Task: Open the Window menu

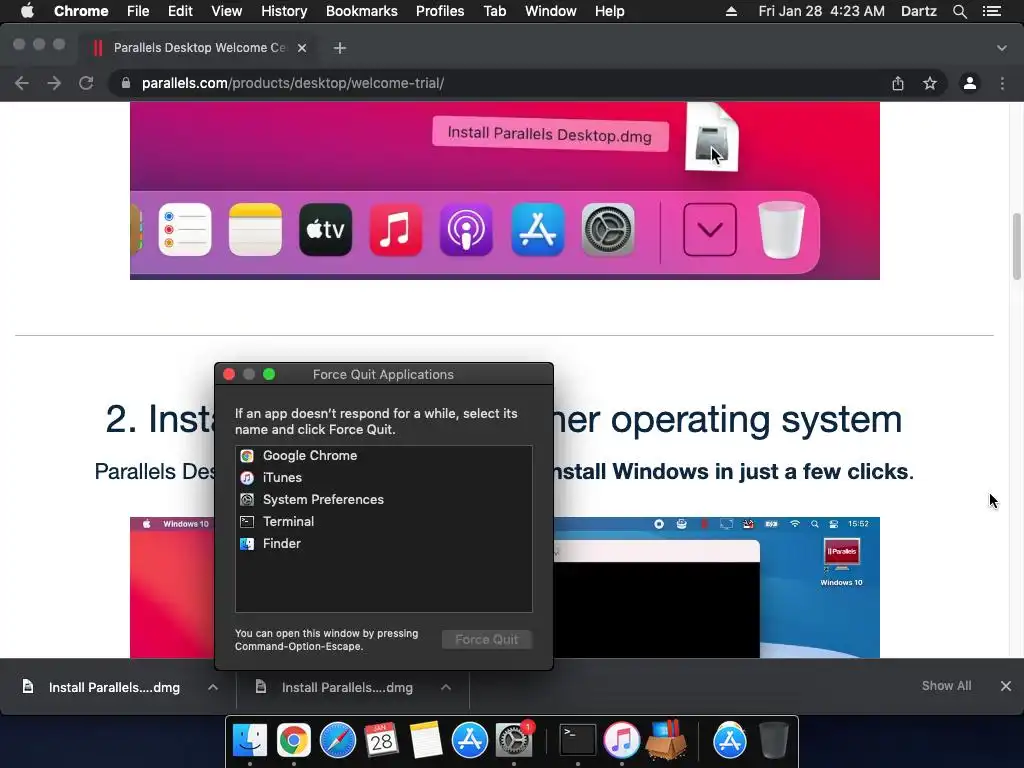Action: 551,11
